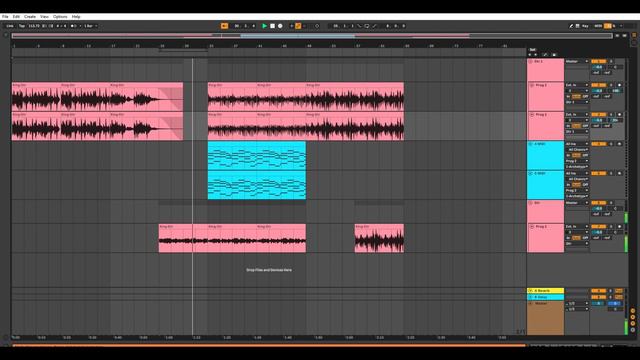Open the Create menu
This screenshot has height=360, width=640.
[30, 17]
